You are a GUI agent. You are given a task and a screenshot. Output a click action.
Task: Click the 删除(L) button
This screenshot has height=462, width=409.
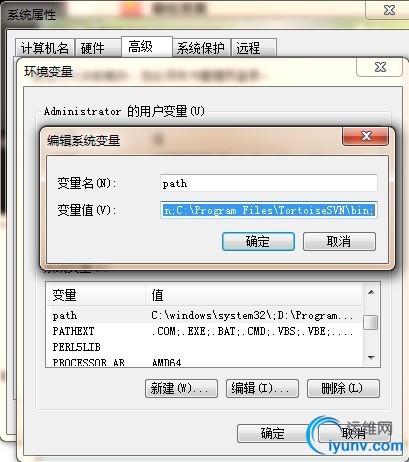[343, 388]
